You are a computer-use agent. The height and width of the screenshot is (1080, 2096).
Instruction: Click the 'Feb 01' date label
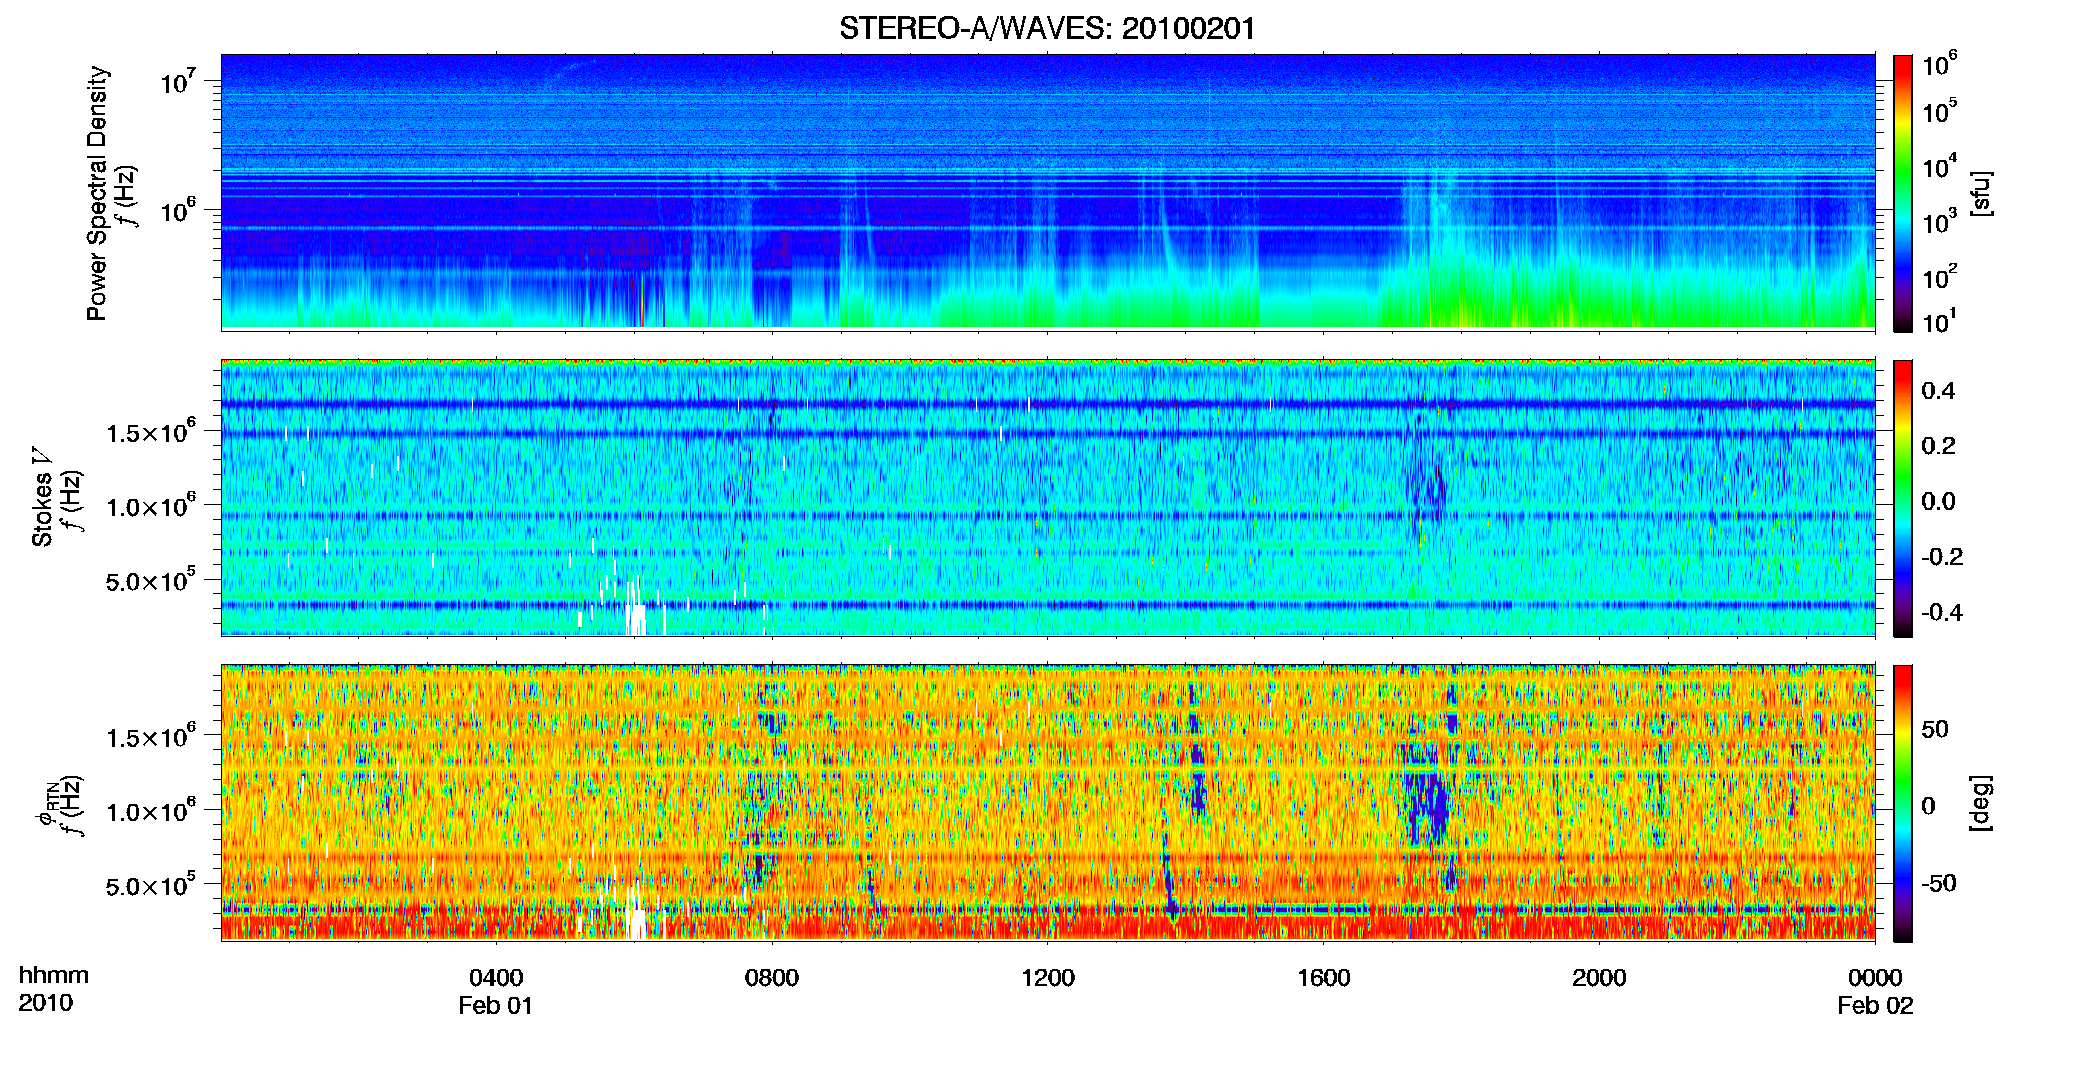(x=496, y=1006)
